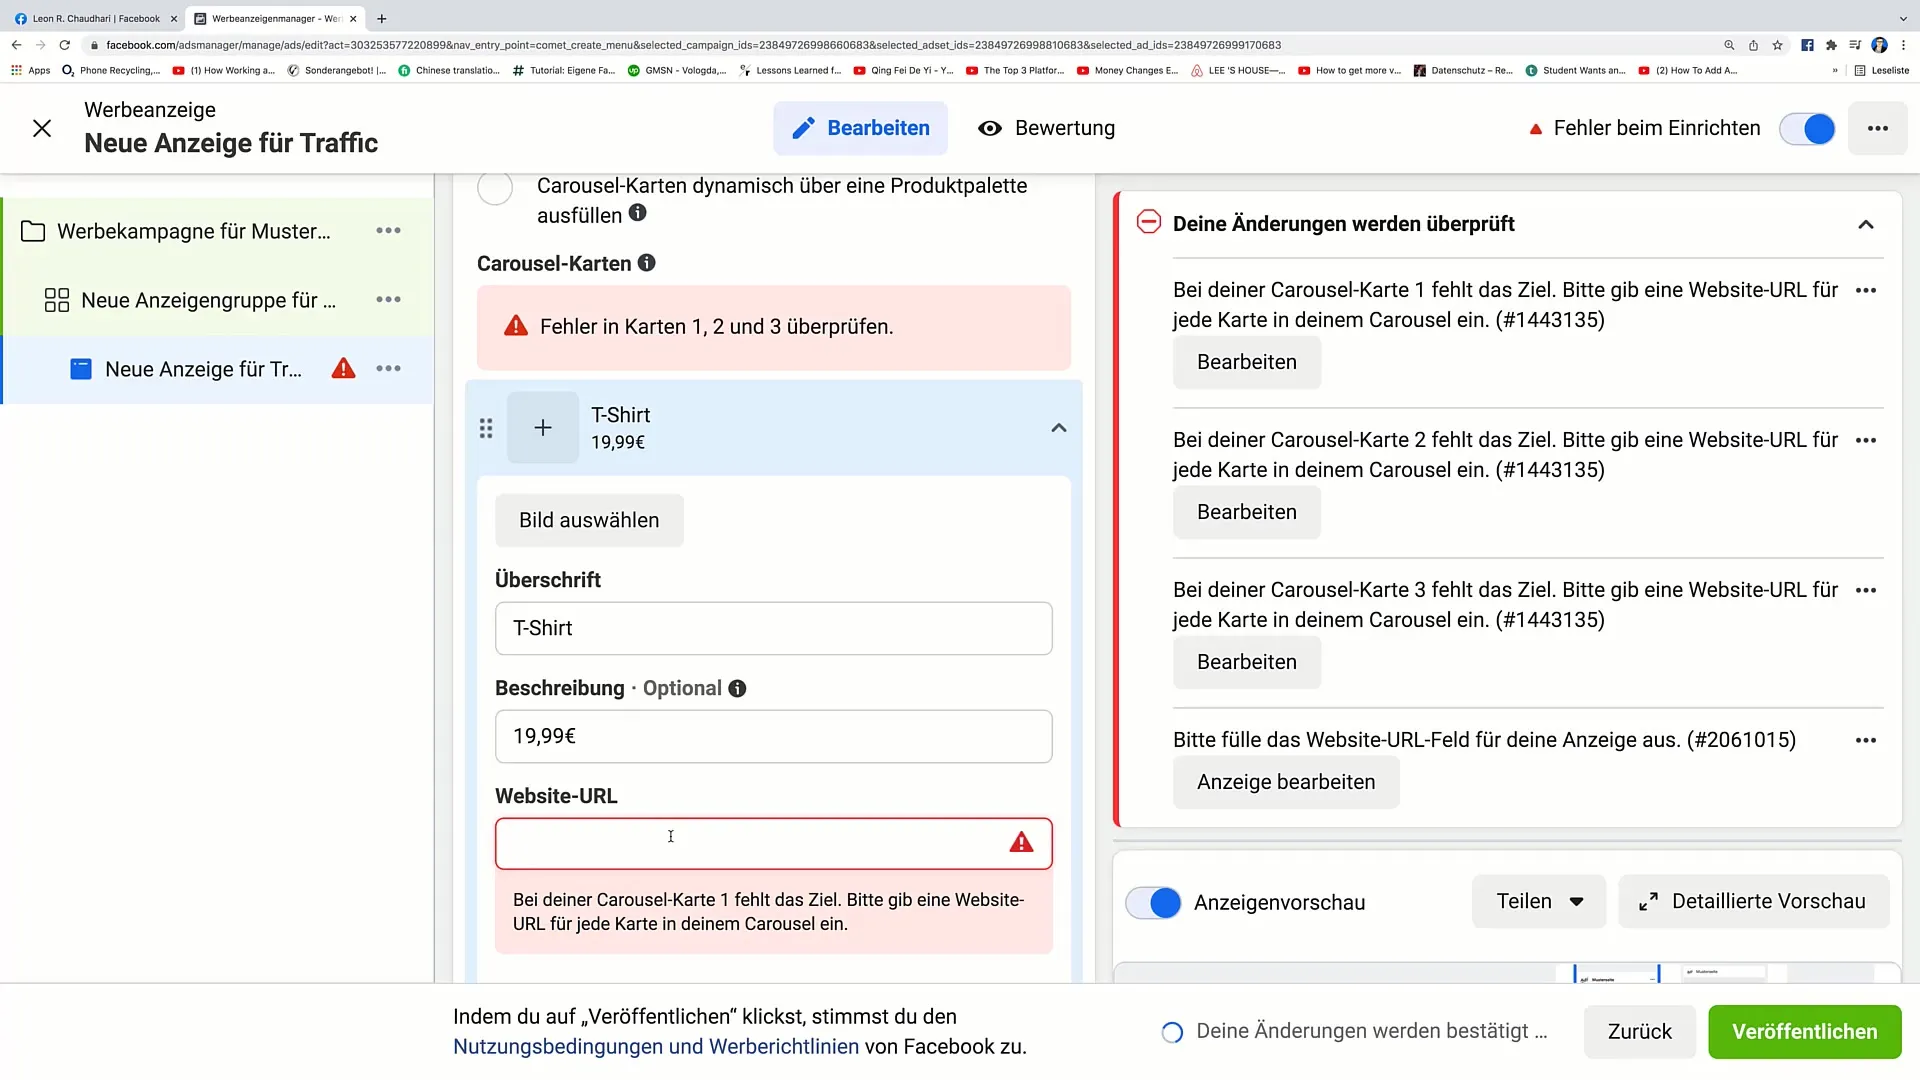Open three-dot menu for Carousel-Karte 3 error

click(x=1866, y=591)
